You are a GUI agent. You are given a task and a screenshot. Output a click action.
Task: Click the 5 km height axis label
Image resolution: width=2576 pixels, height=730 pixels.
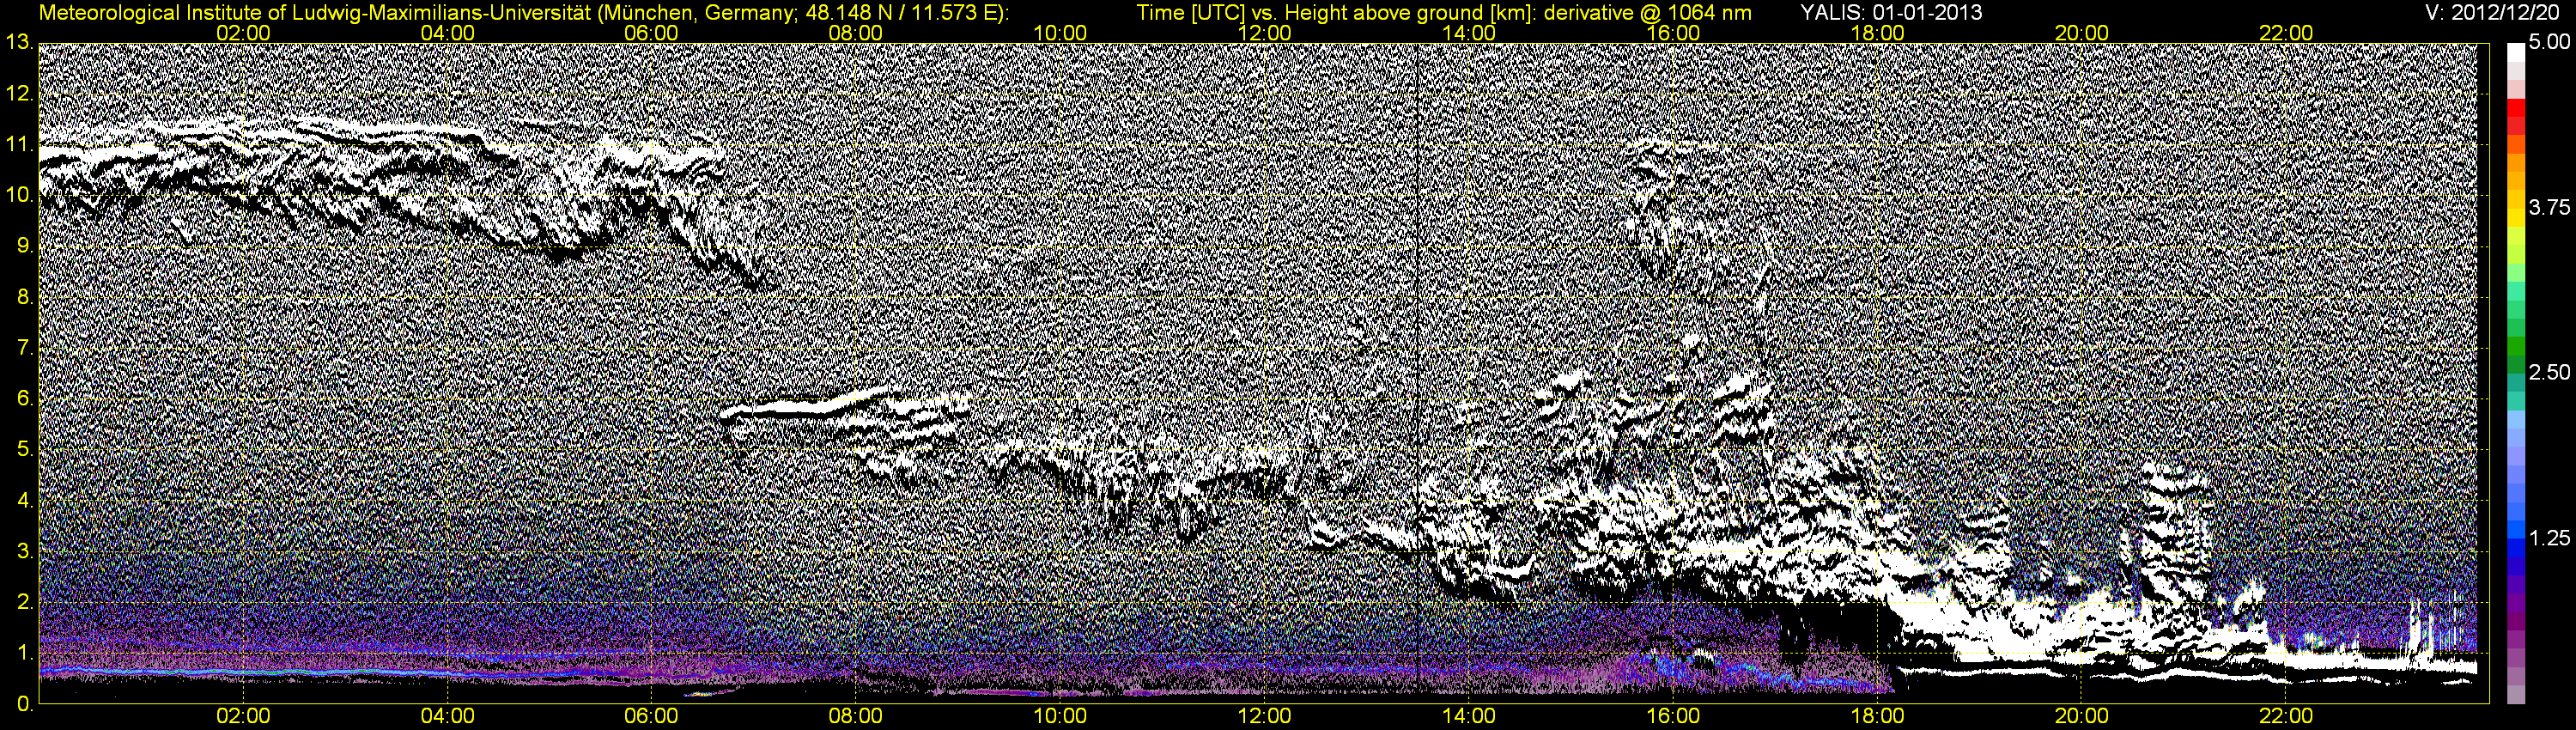(x=24, y=450)
